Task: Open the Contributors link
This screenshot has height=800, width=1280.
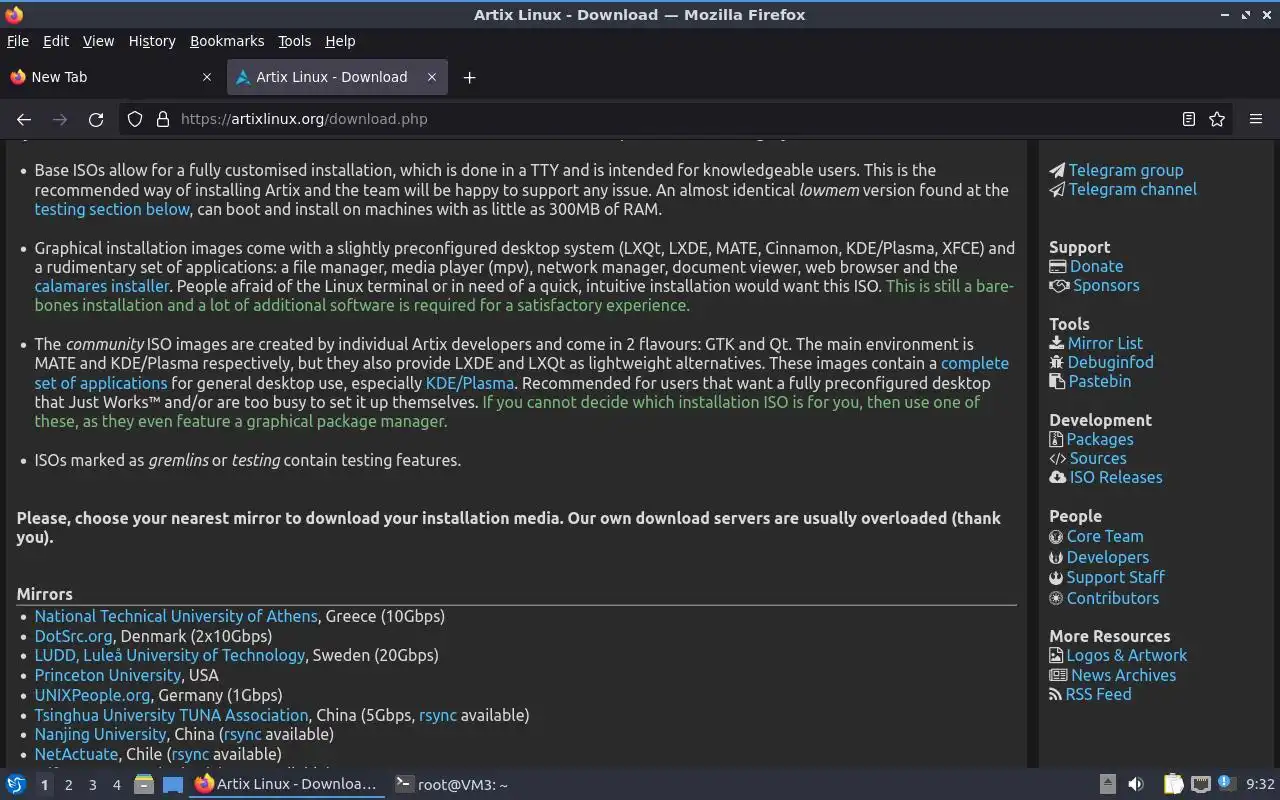Action: tap(1112, 598)
